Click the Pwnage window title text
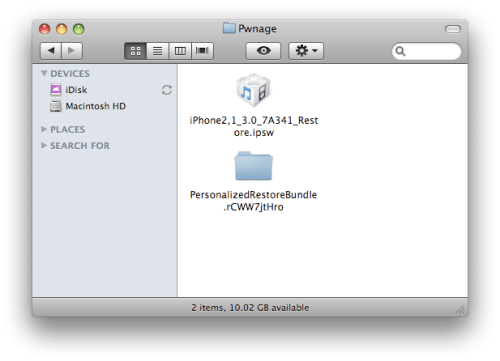 click(257, 29)
